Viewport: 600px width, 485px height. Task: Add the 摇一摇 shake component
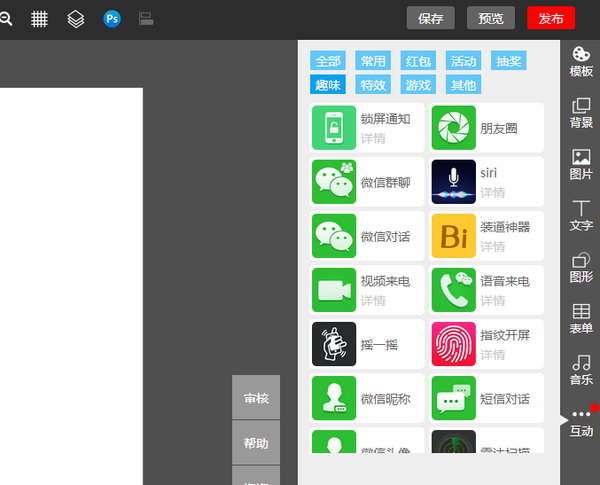pos(367,344)
